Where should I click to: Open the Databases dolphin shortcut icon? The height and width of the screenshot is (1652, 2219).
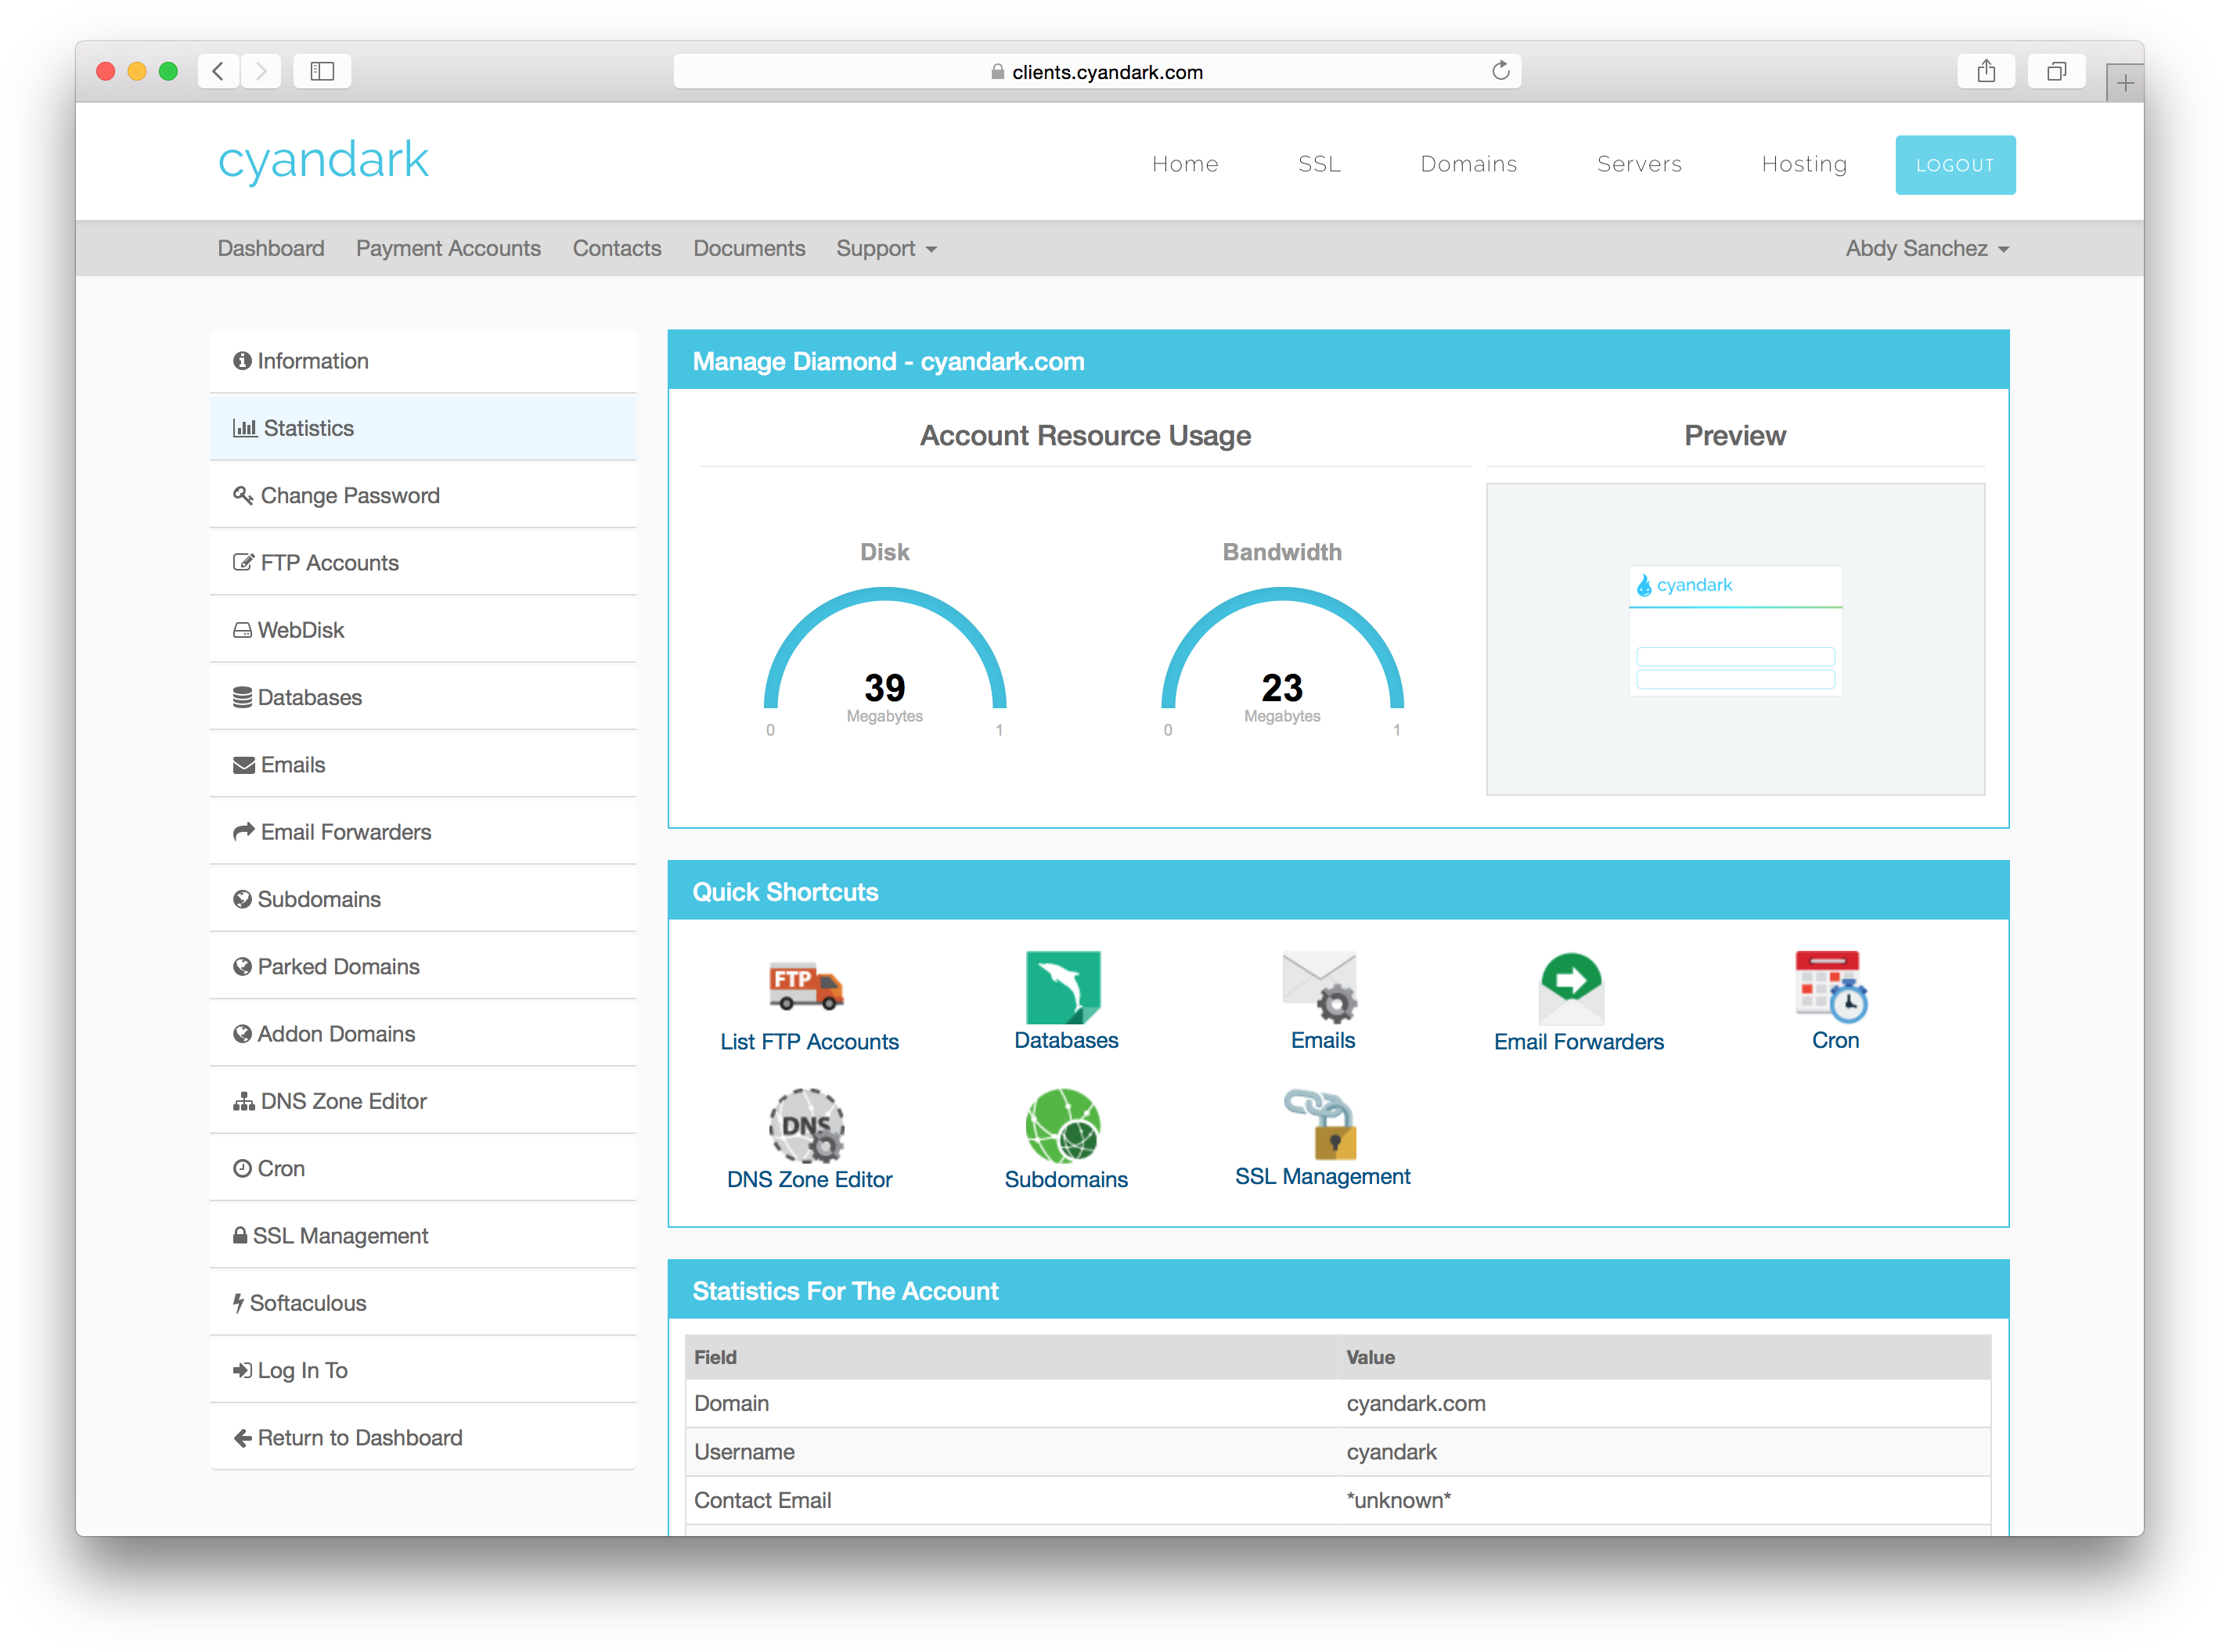point(1063,986)
